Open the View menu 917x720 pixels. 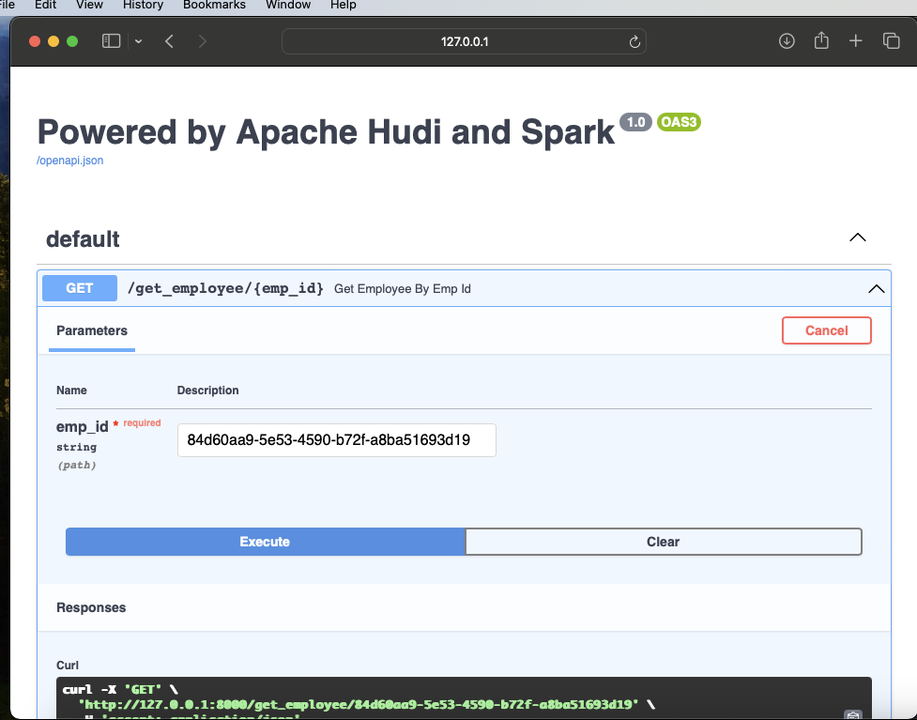click(89, 5)
